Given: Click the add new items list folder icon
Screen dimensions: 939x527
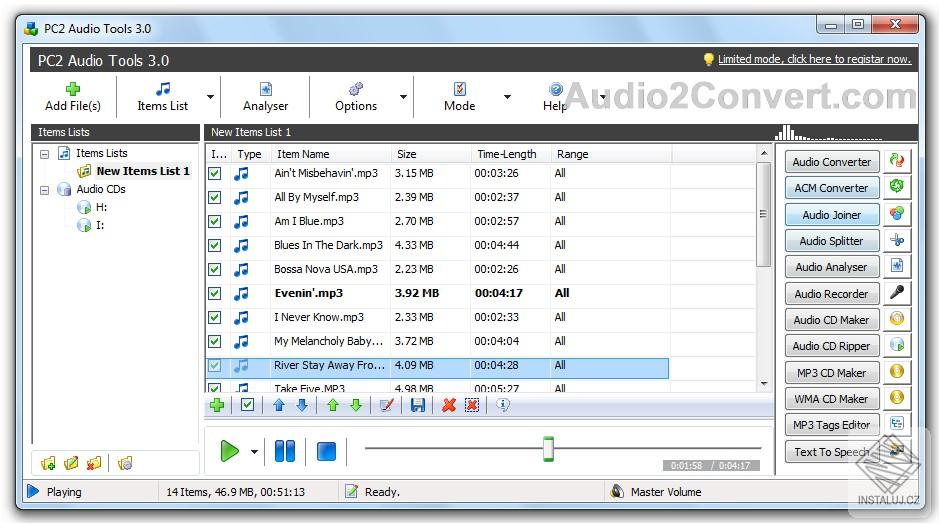Looking at the screenshot, I should click(x=49, y=463).
